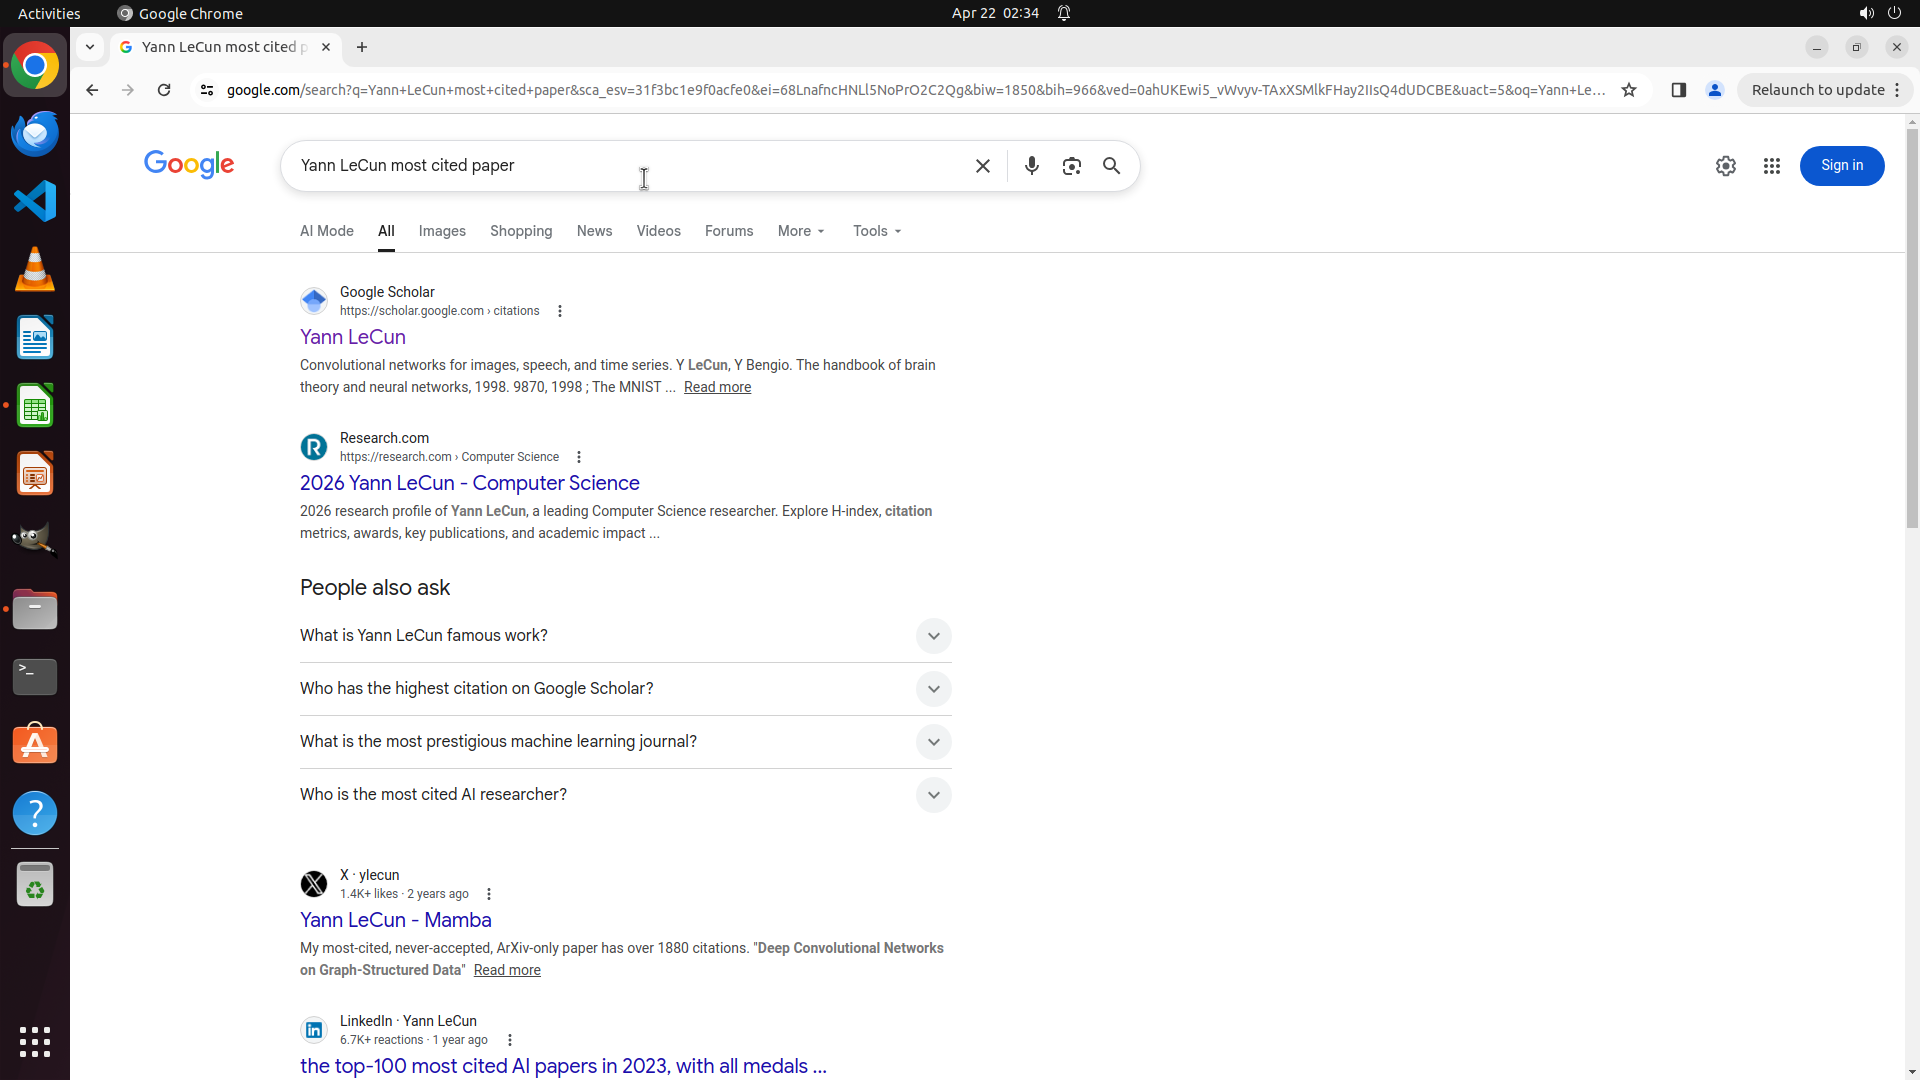
Task: Bookmark this page with star icon
Action: click(x=1629, y=90)
